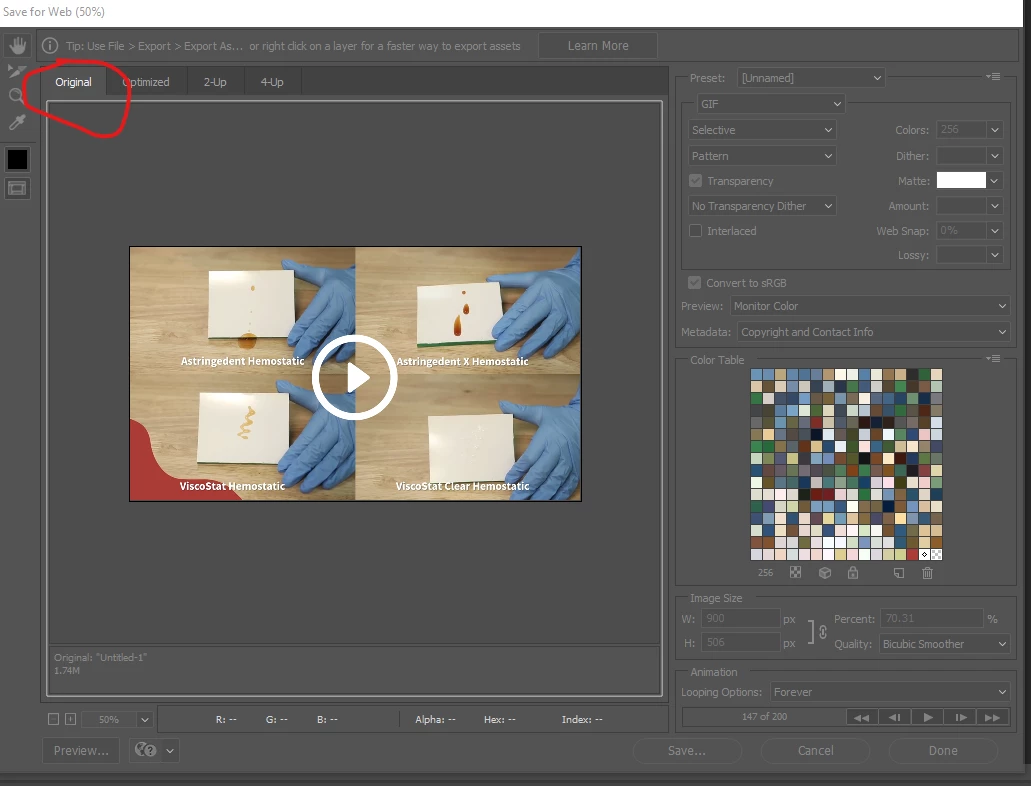Screen dimensions: 1031x786
Task: Click the white Matte color swatch
Action: tap(961, 180)
